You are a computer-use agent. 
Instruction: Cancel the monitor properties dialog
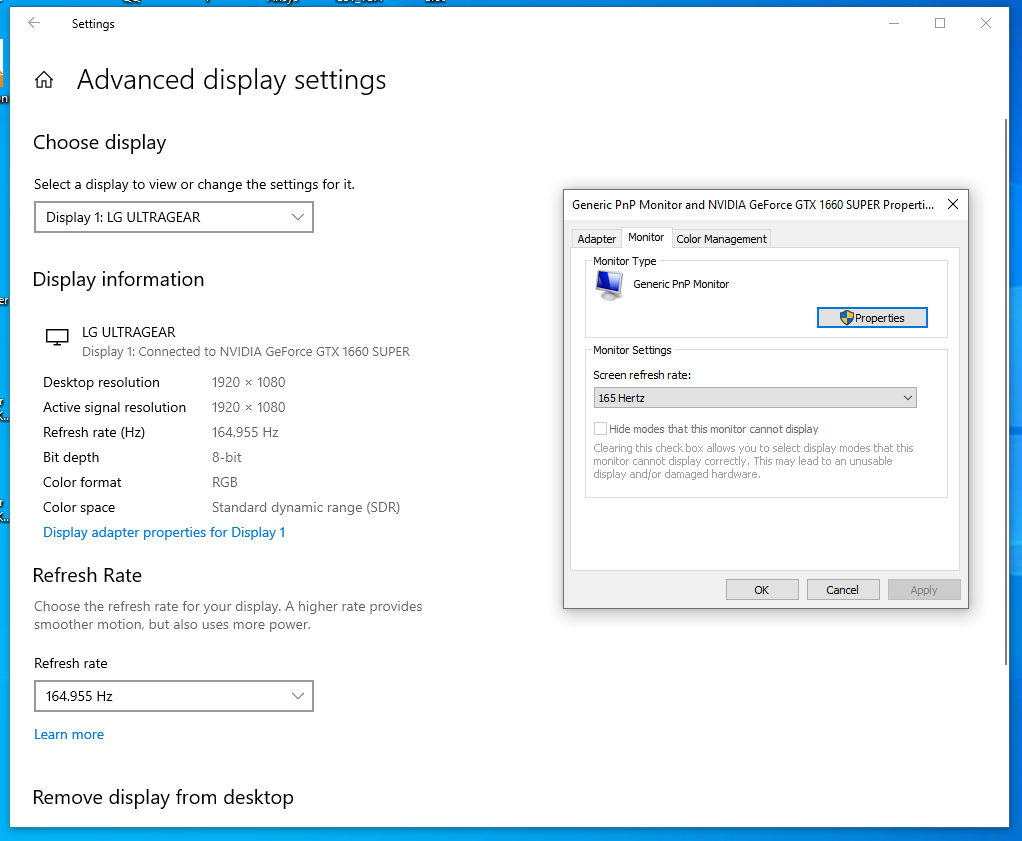[x=843, y=589]
